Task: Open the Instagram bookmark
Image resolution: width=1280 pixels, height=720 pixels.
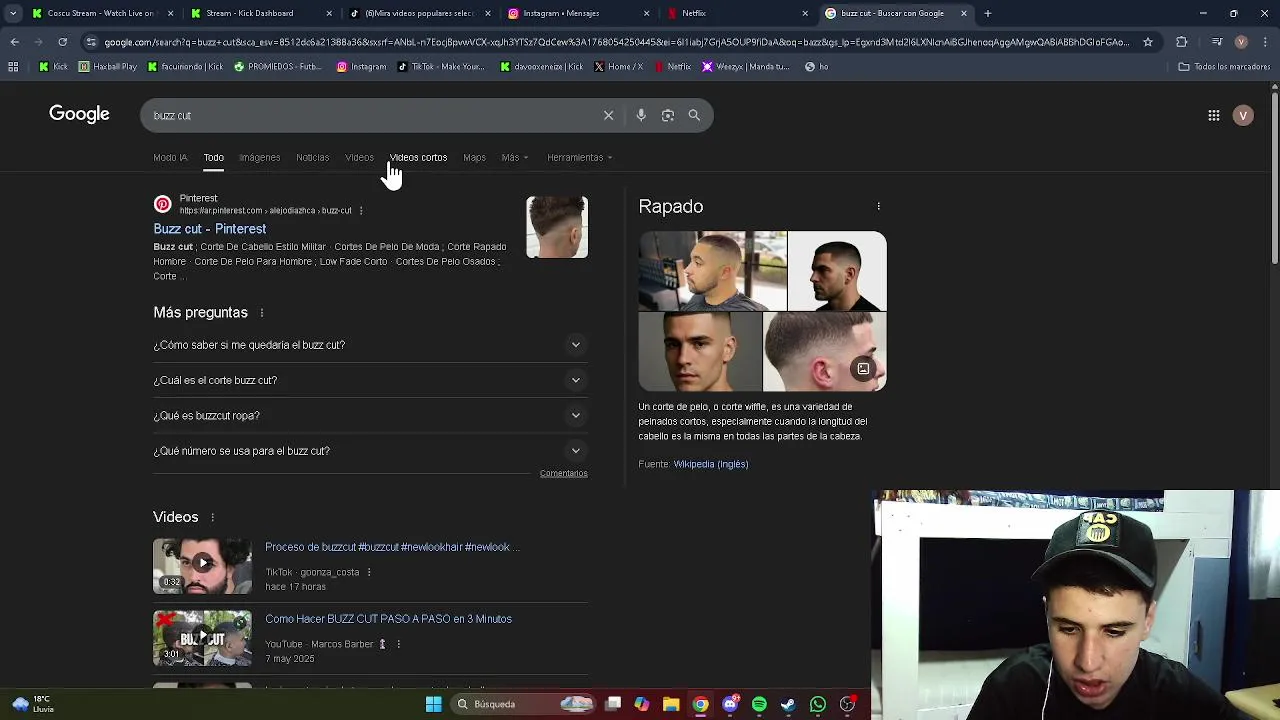Action: coord(361,67)
